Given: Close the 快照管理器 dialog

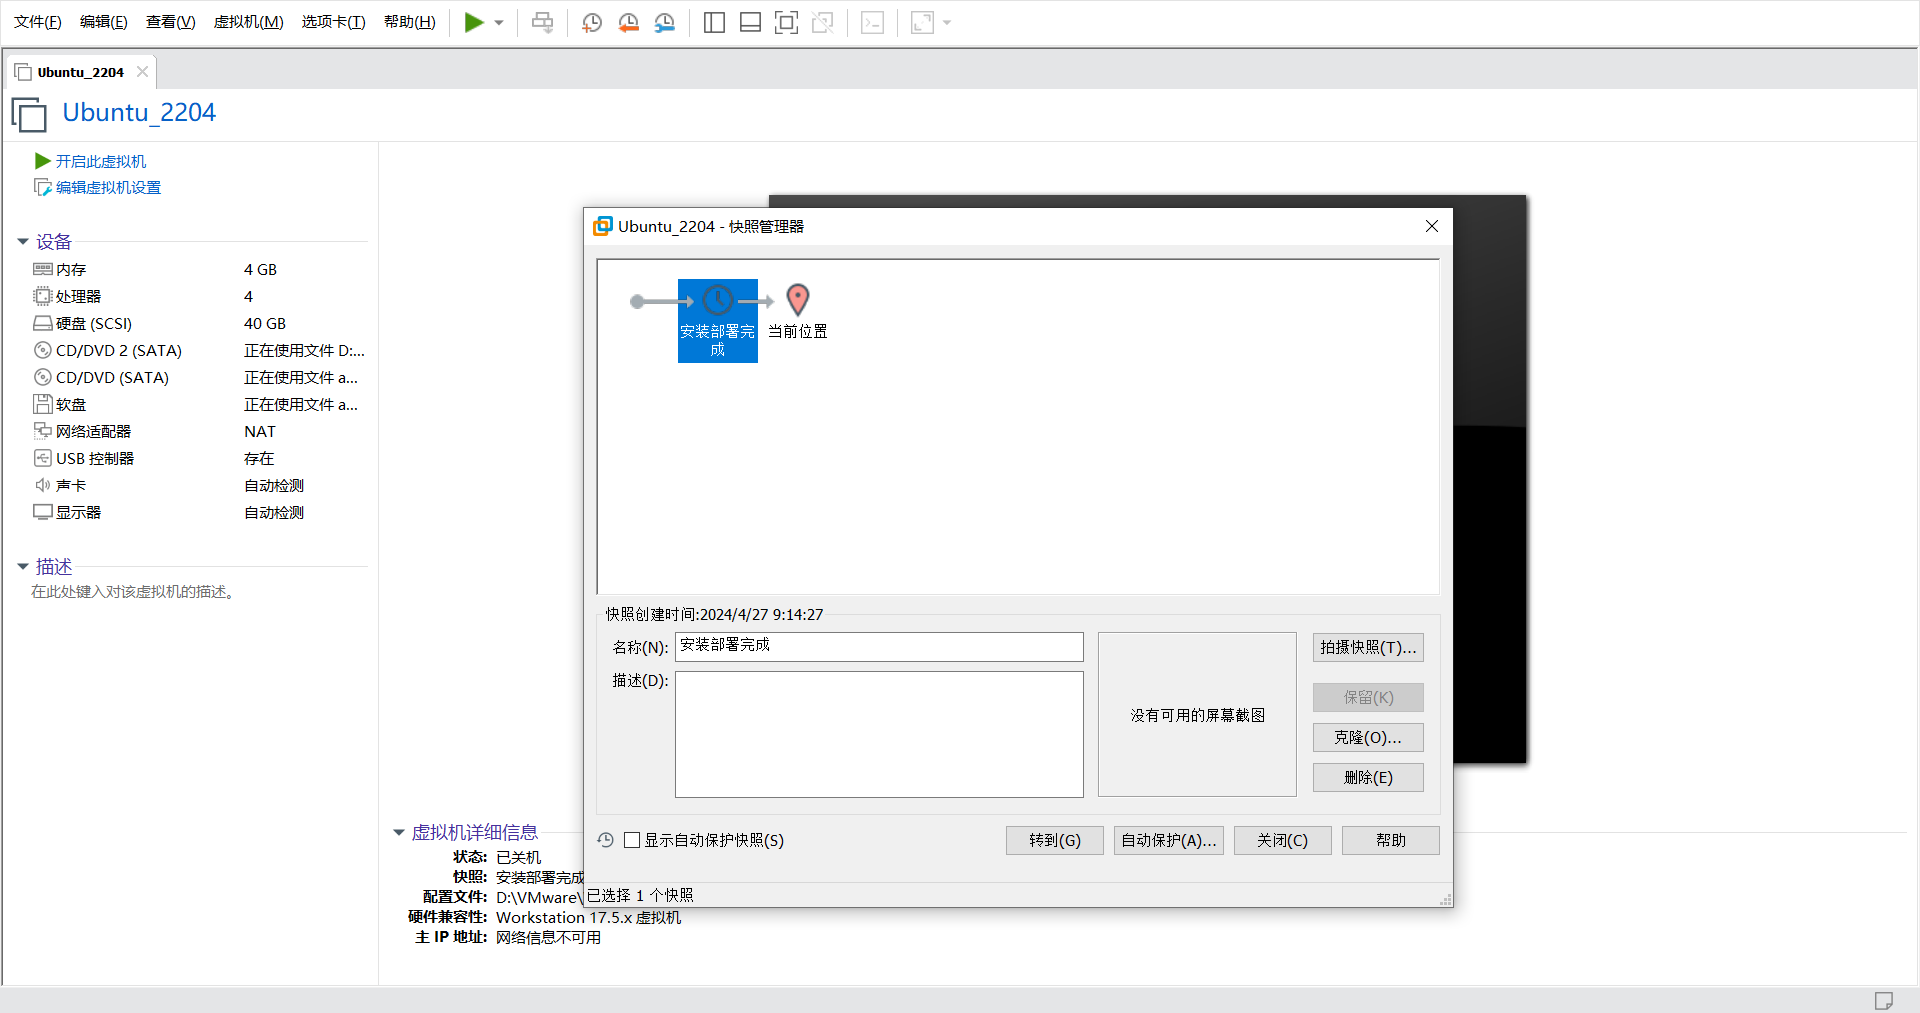Looking at the screenshot, I should coord(1432,226).
